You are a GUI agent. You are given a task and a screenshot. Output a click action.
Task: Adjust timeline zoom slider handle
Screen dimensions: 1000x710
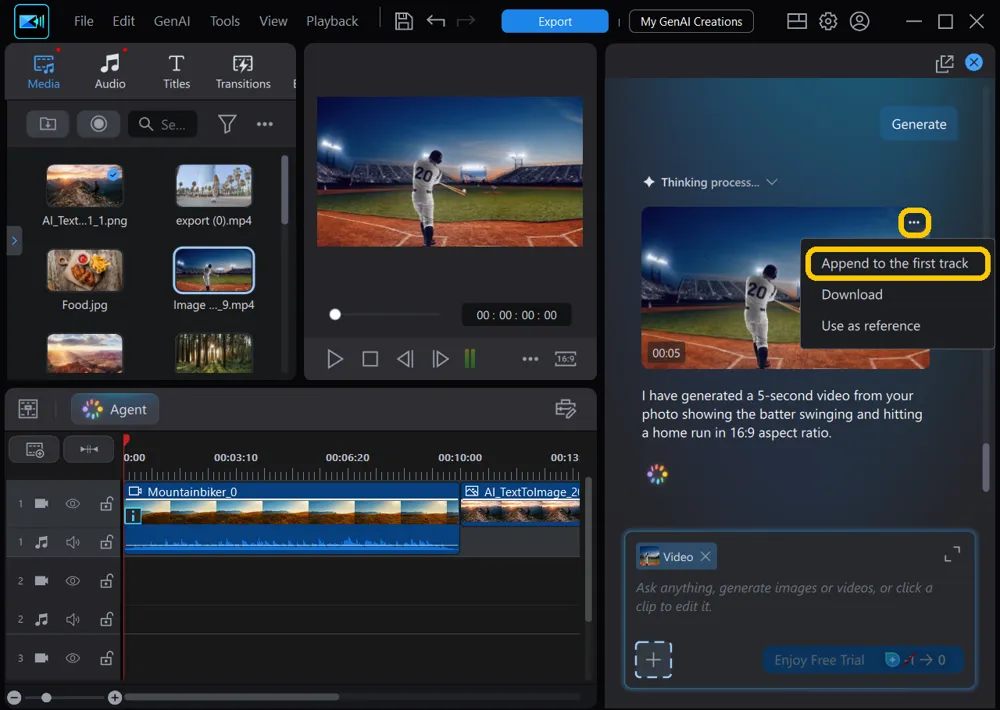46,697
